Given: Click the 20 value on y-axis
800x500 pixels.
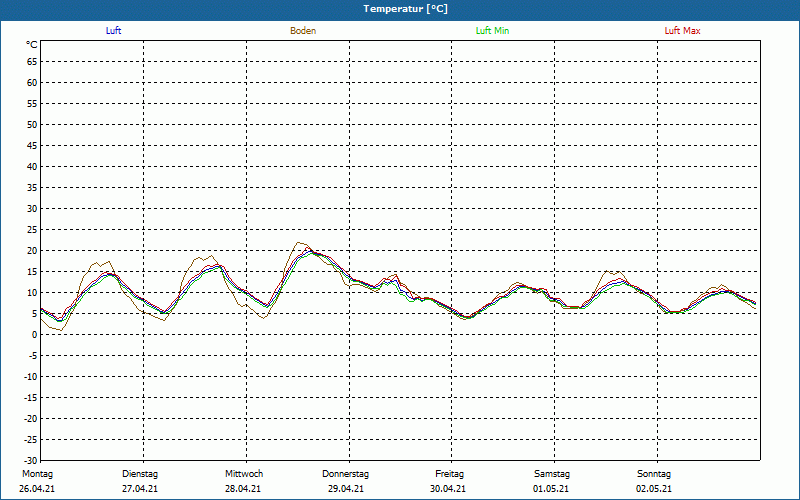Looking at the screenshot, I should [x=32, y=251].
